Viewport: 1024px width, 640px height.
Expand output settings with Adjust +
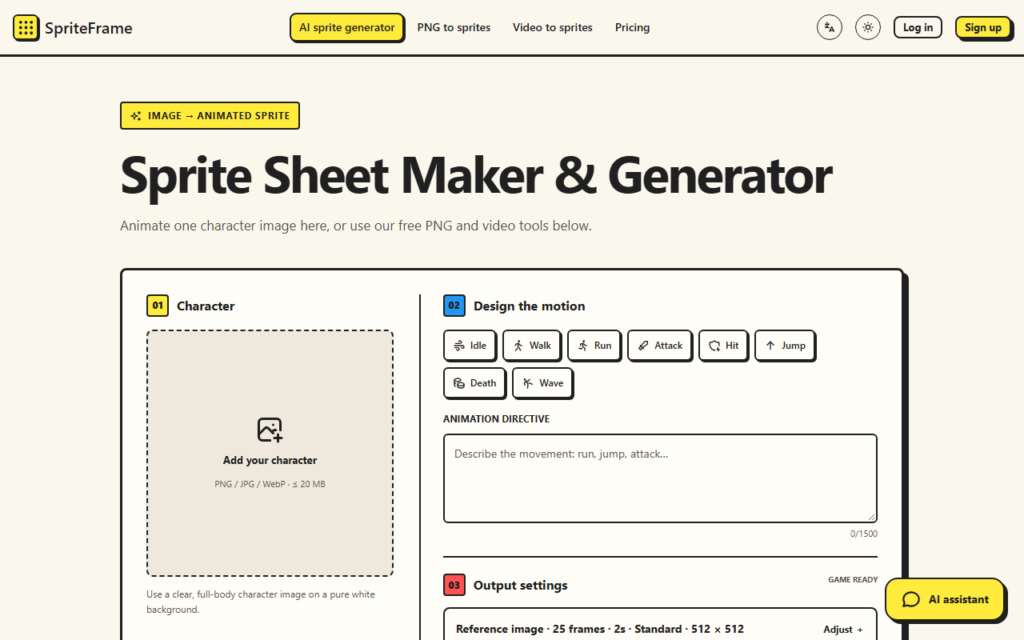pyautogui.click(x=843, y=630)
